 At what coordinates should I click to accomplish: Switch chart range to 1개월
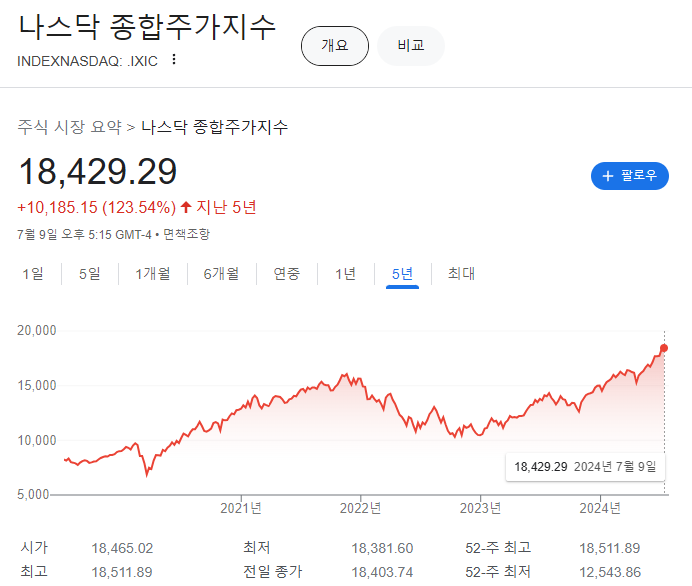coord(153,274)
